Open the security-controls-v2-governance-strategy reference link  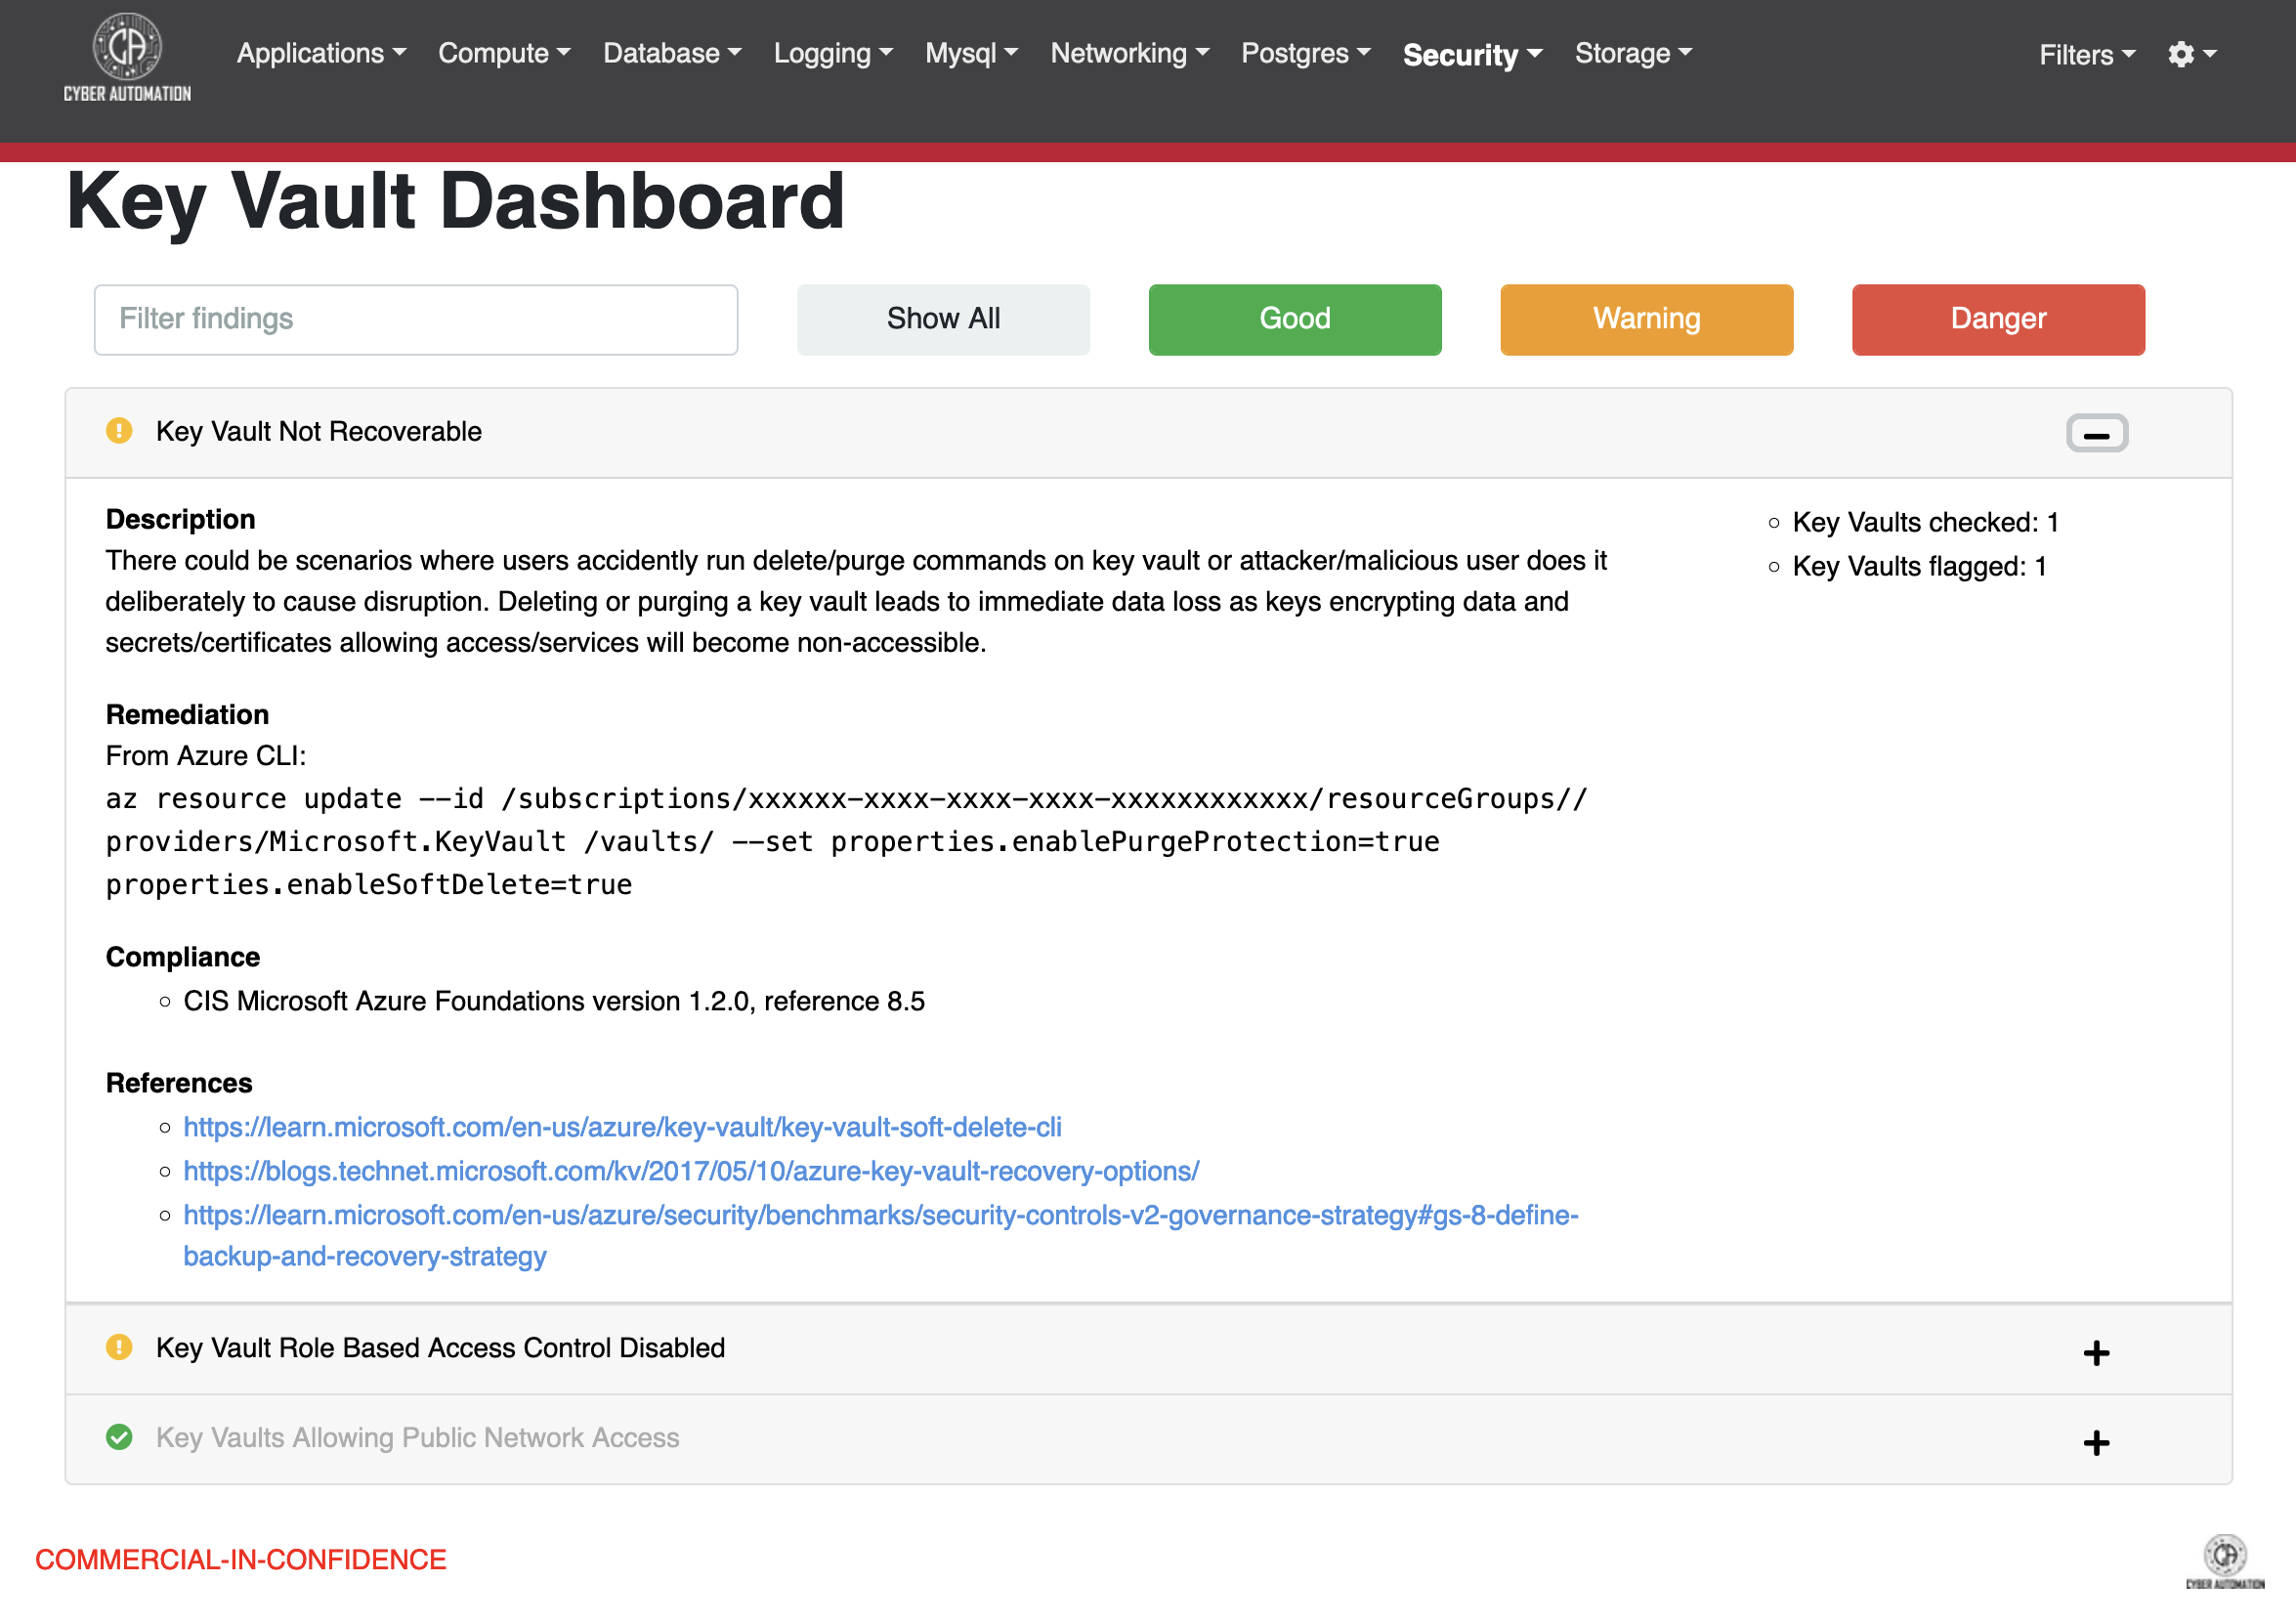click(x=880, y=1235)
